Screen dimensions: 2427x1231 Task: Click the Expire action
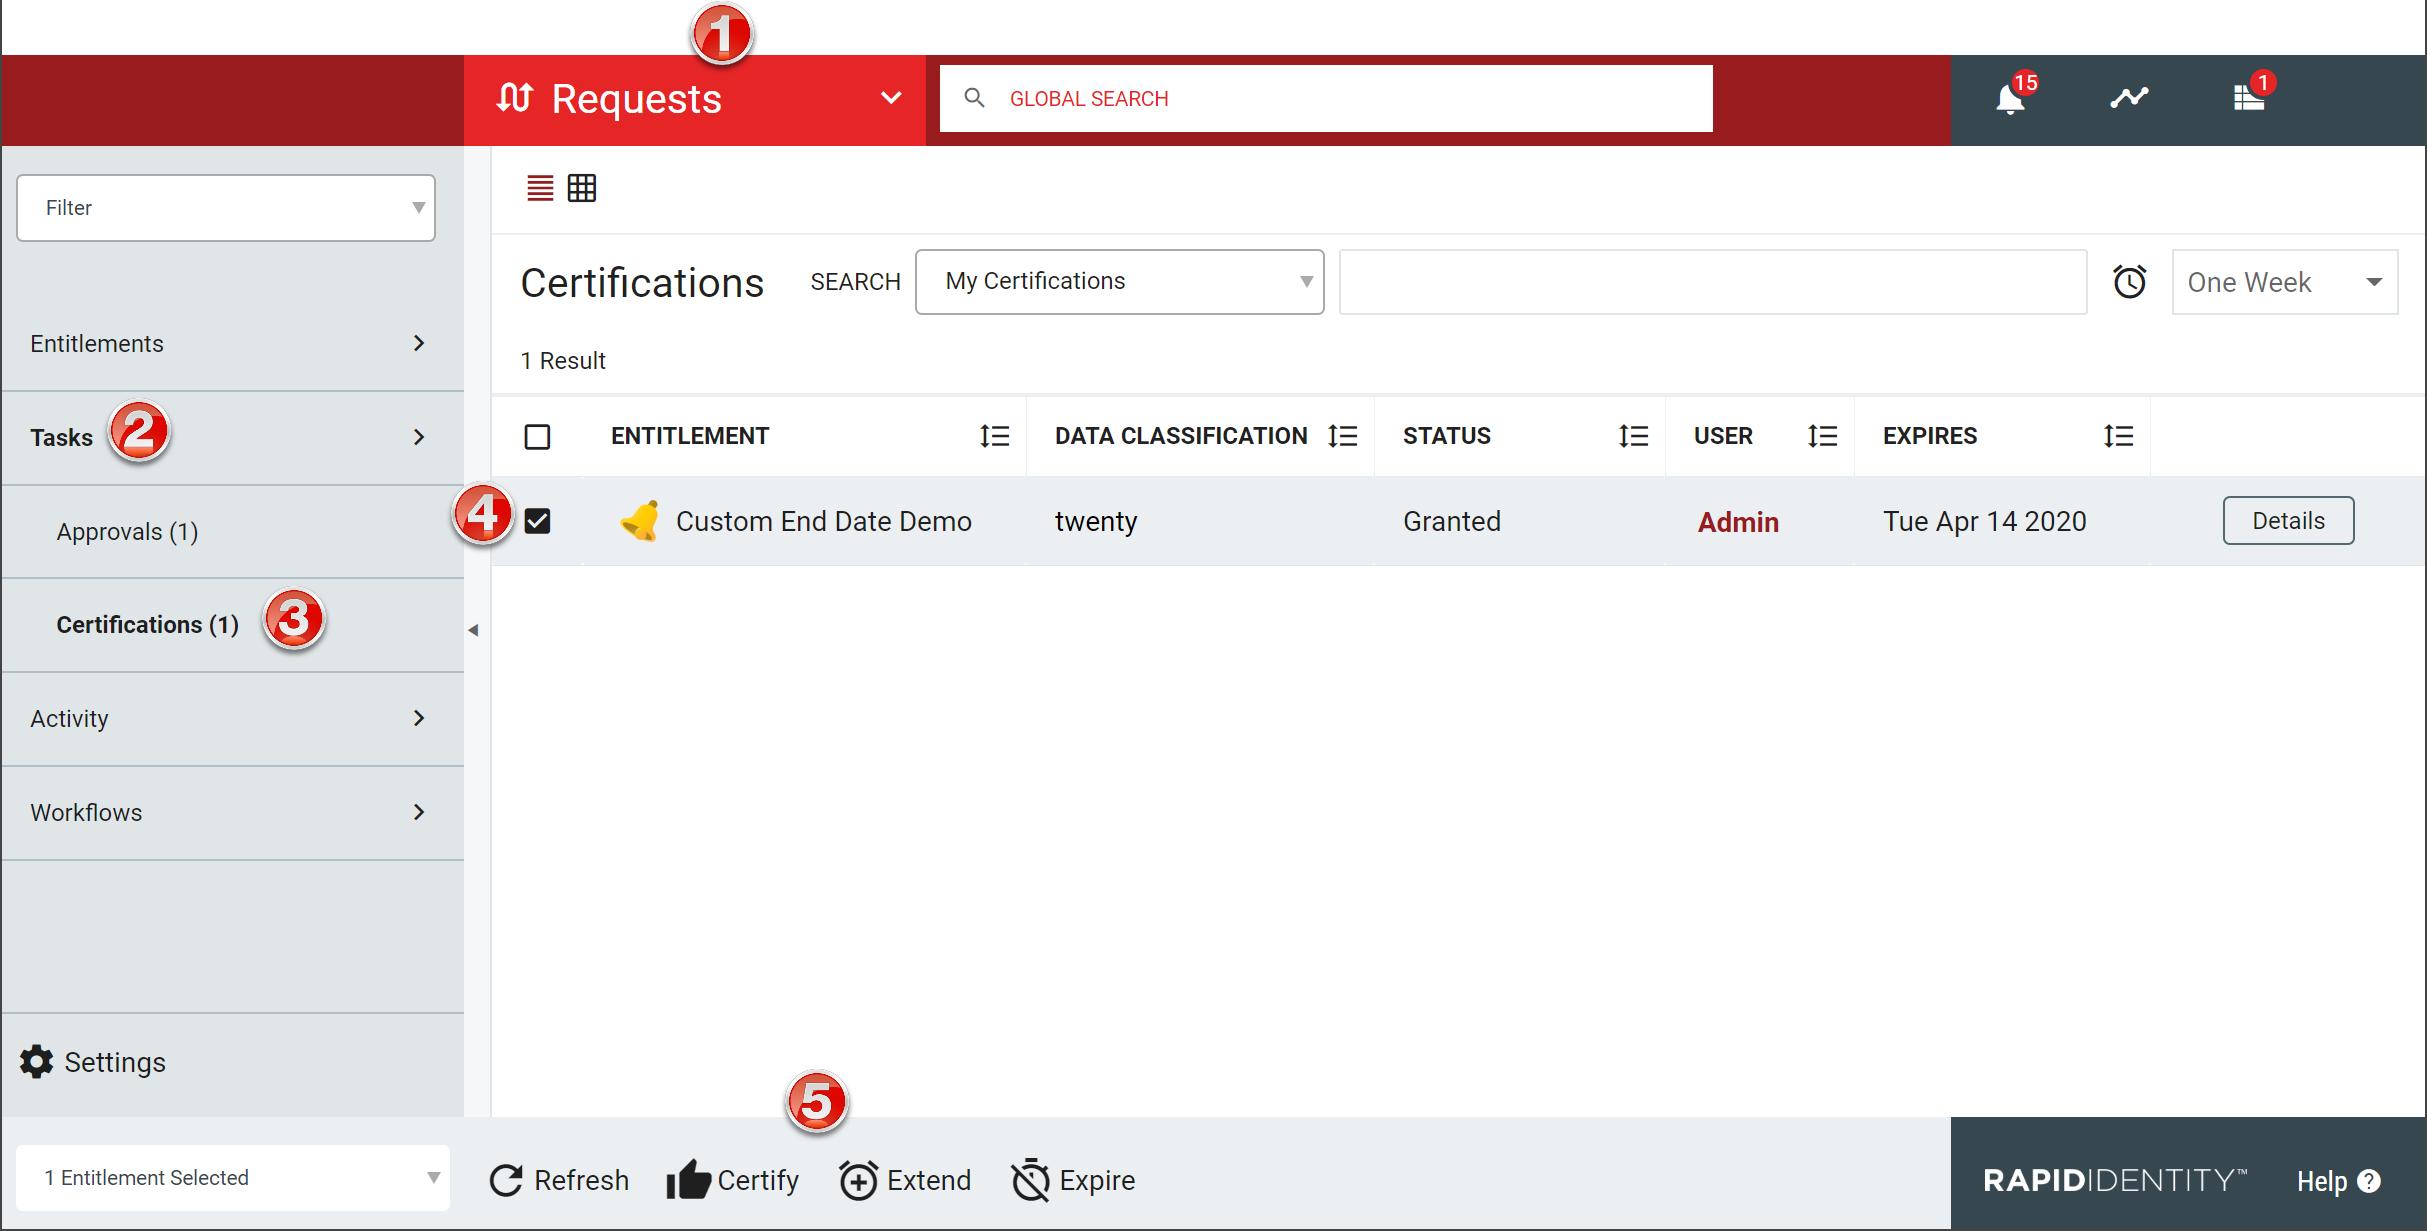point(1073,1180)
